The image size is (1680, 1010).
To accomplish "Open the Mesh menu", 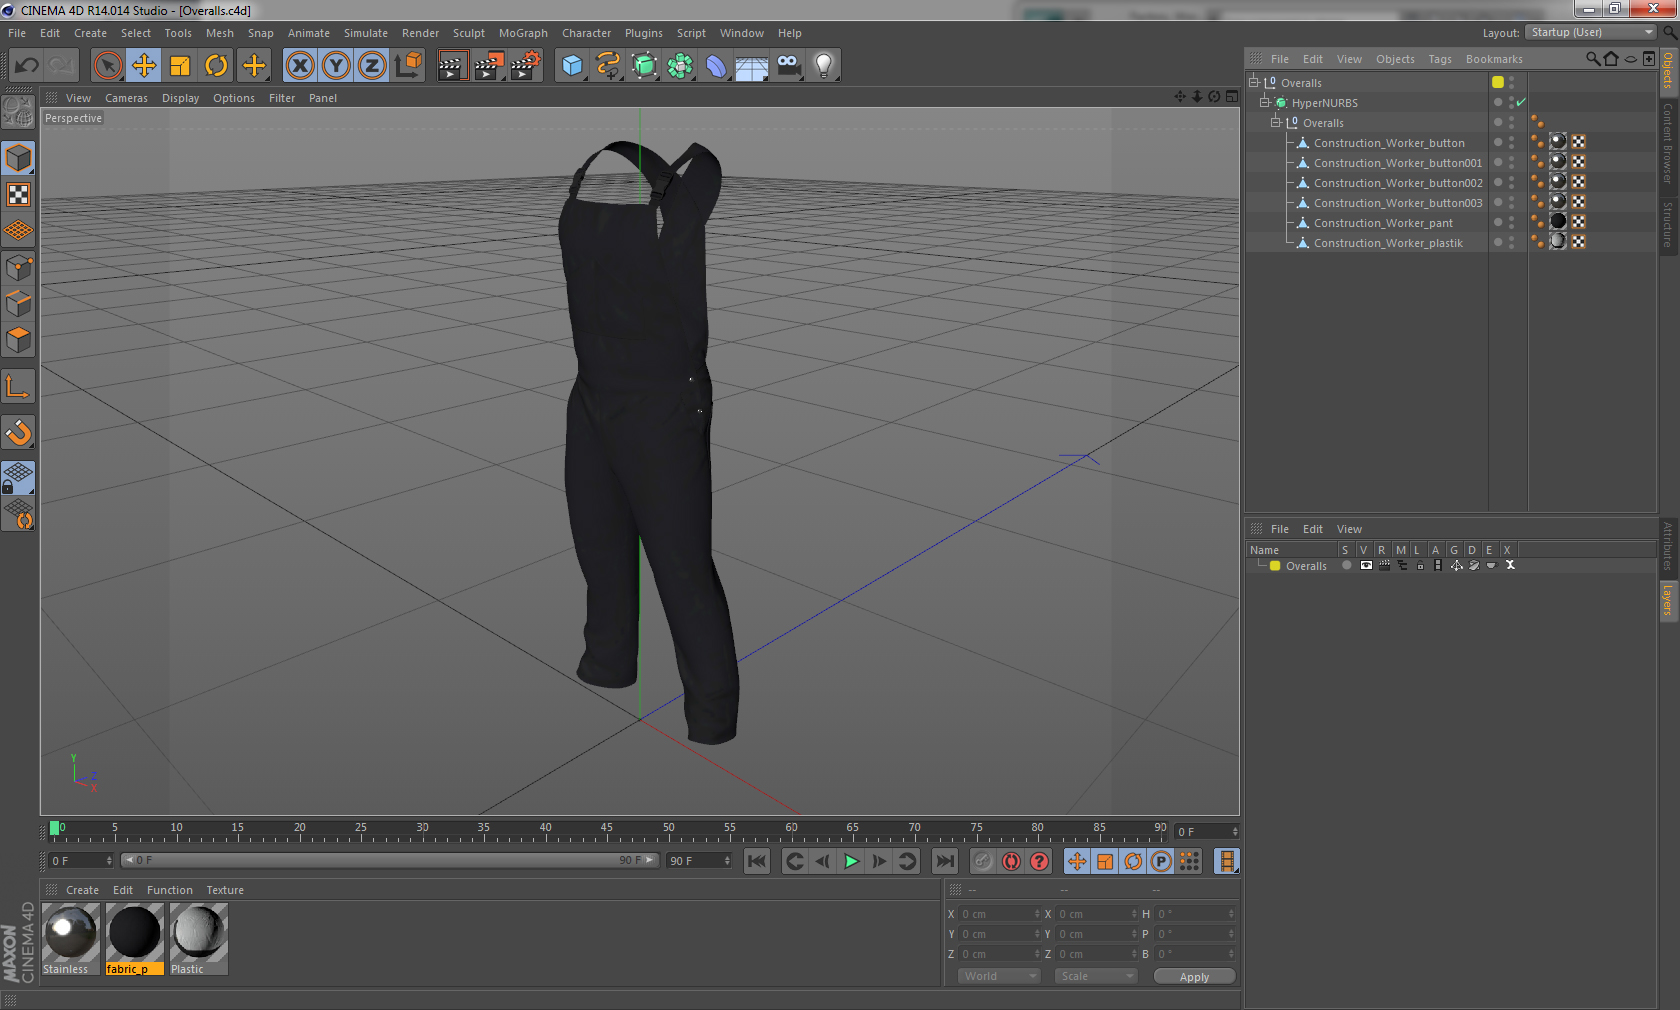I will 220,33.
